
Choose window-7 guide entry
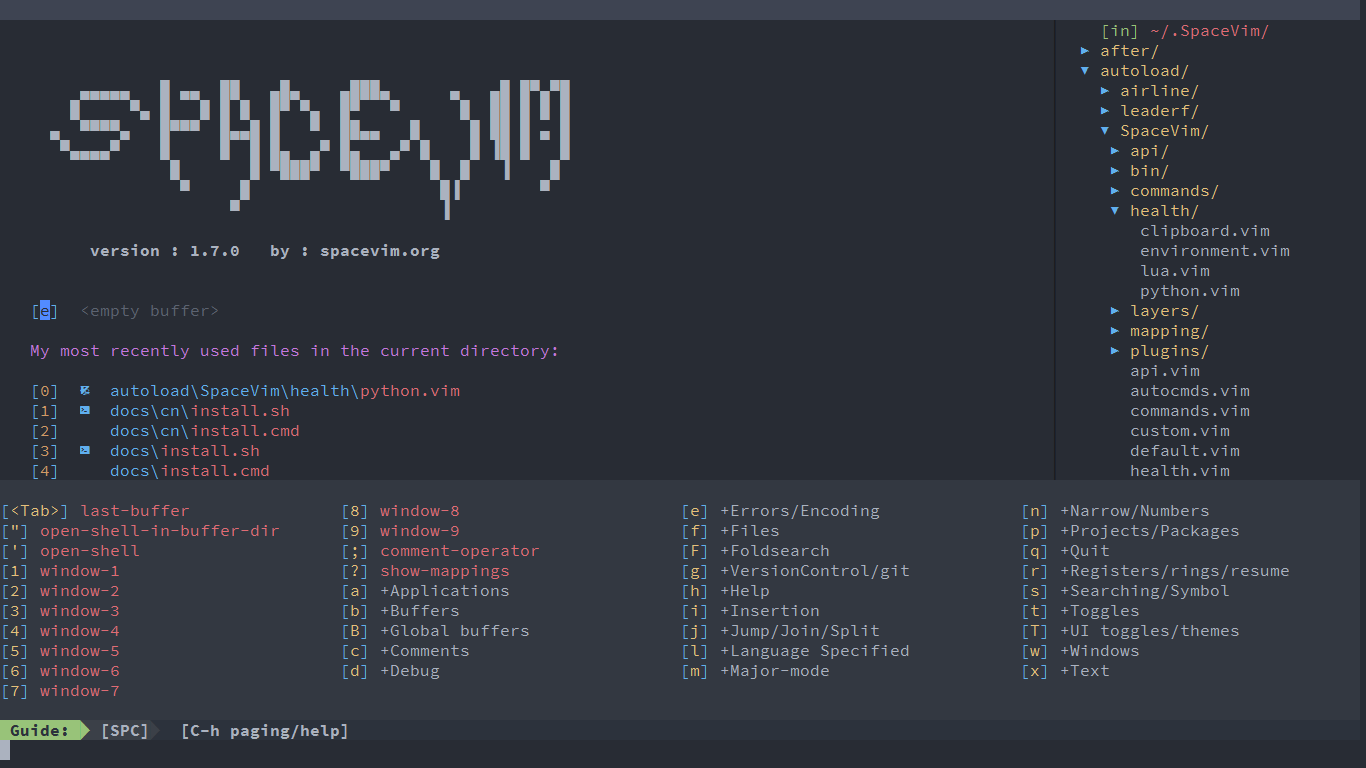pos(80,691)
